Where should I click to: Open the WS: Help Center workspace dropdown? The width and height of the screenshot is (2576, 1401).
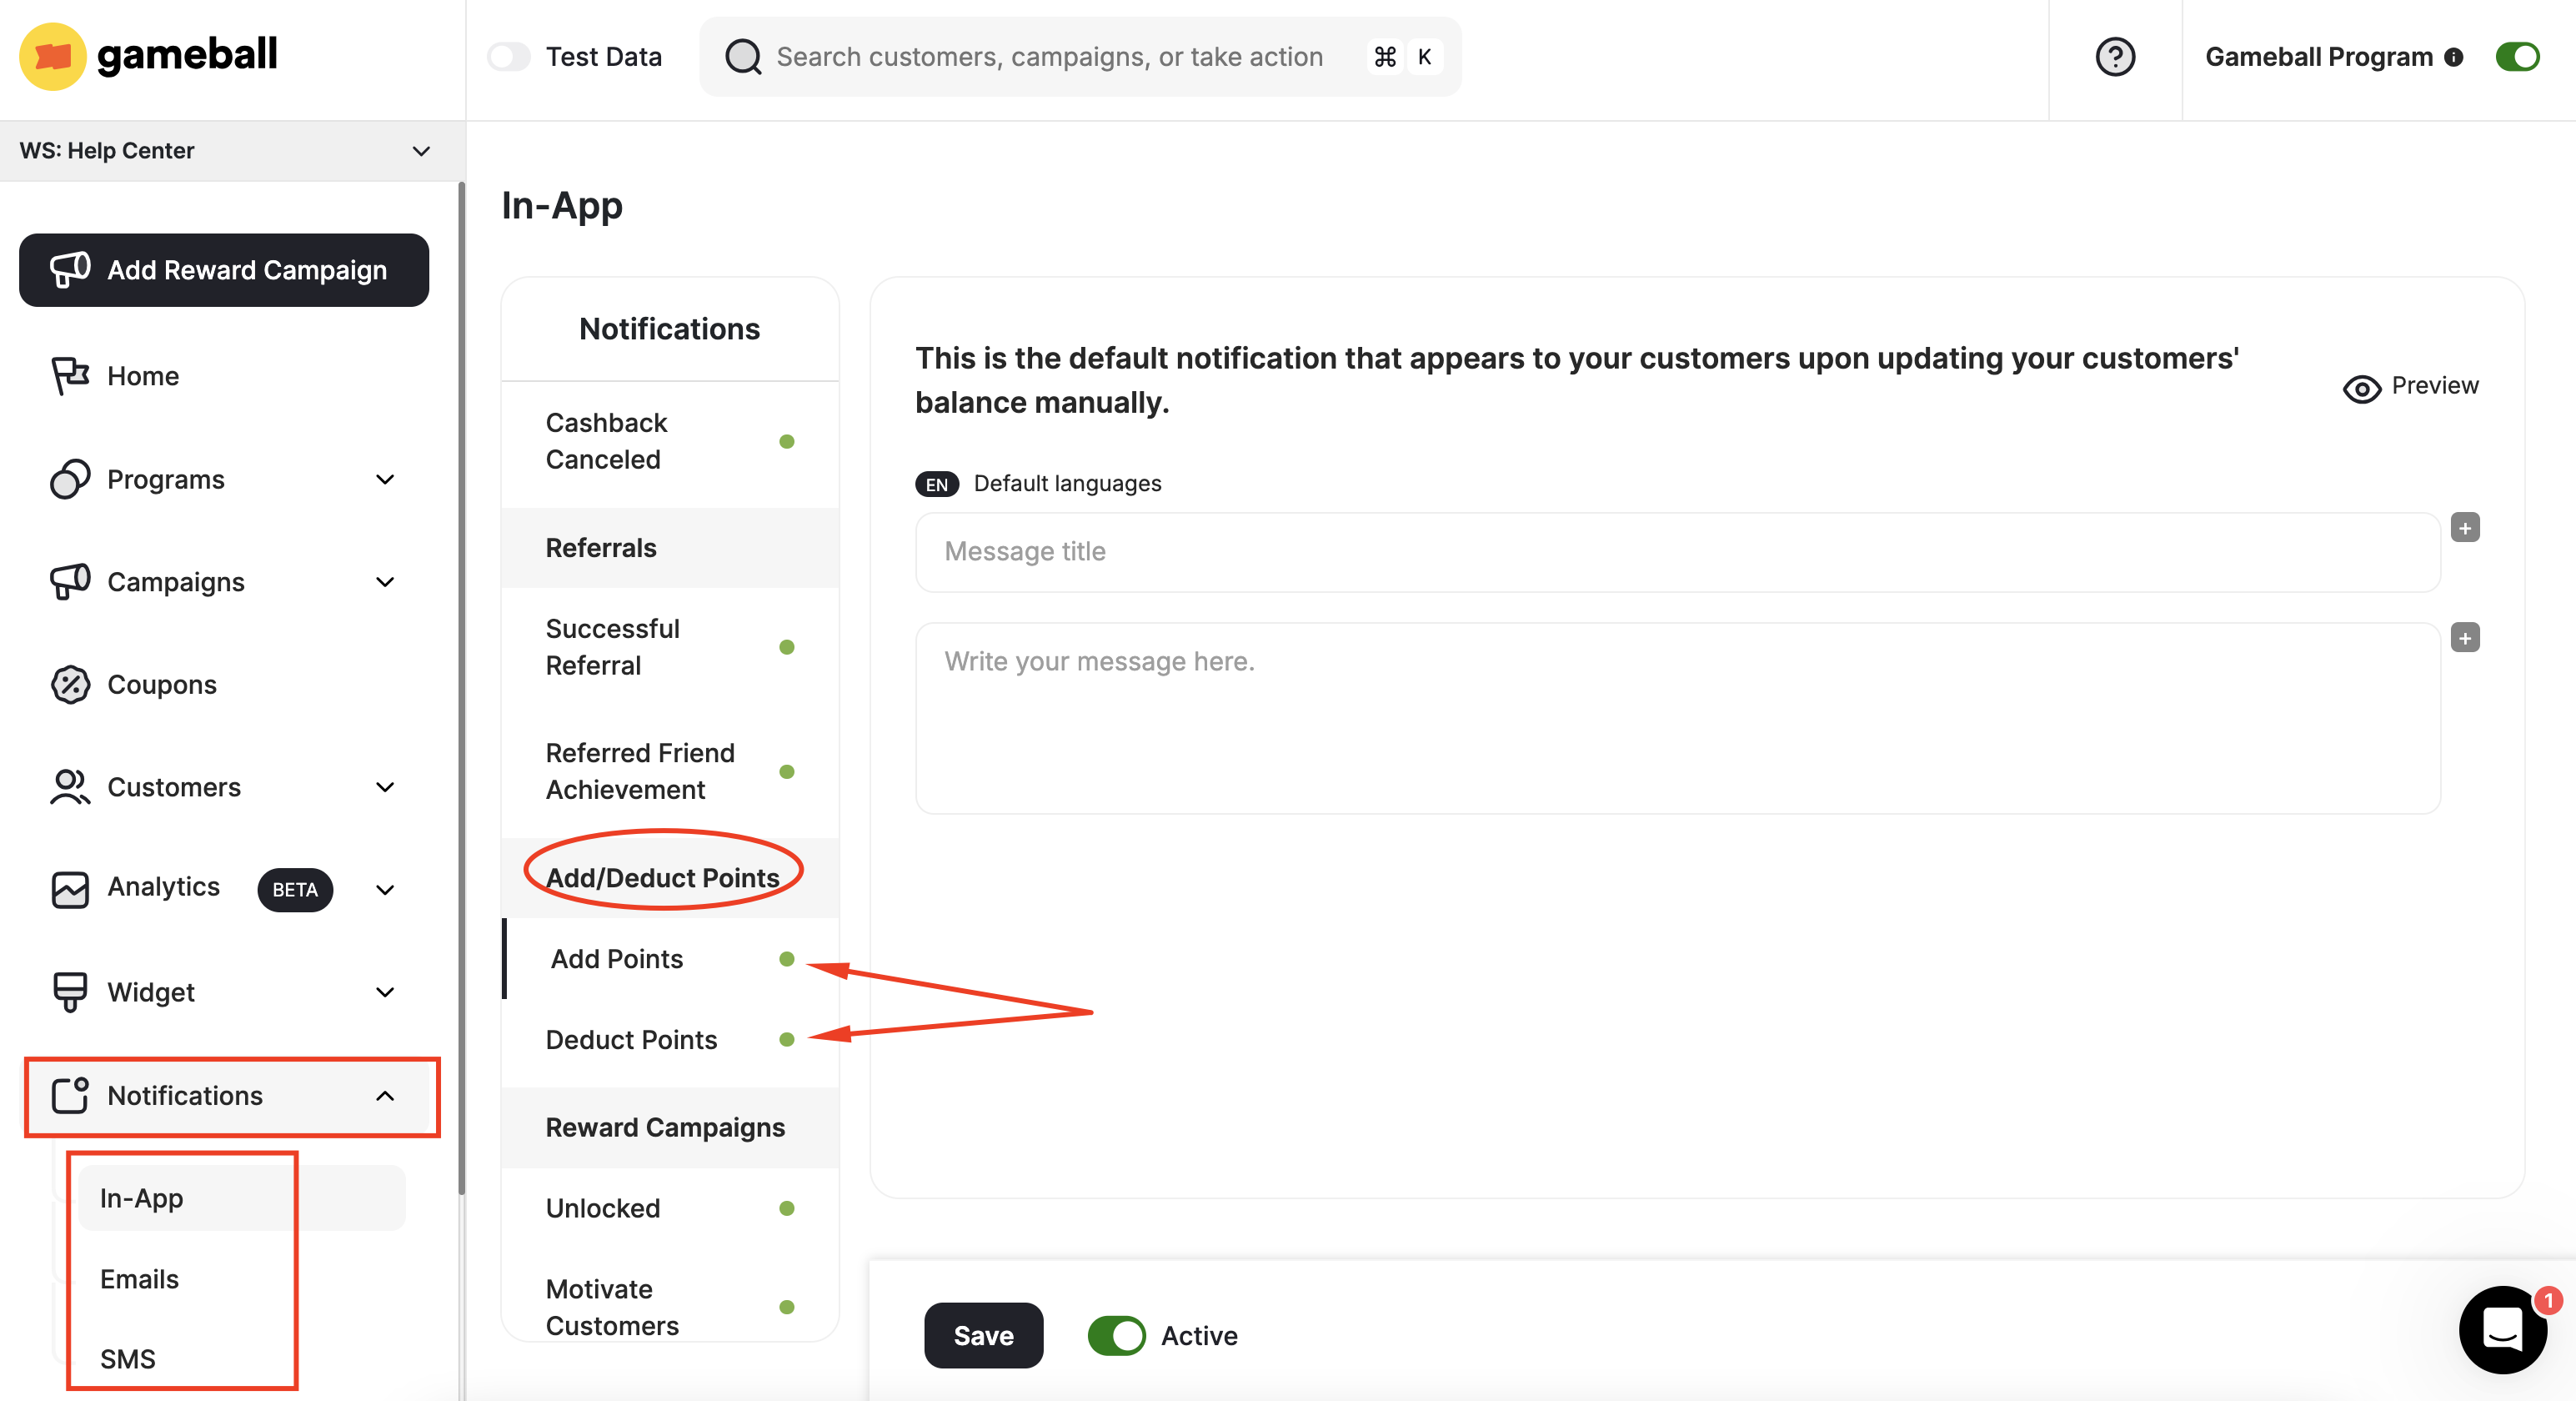tap(421, 151)
